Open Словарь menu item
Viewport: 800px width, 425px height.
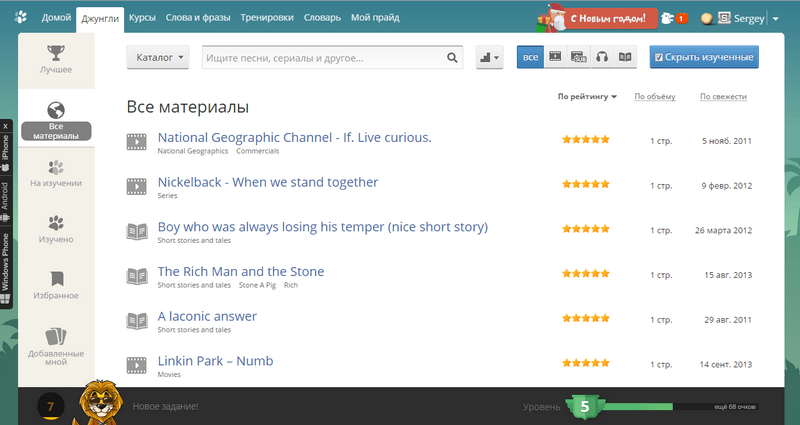pyautogui.click(x=322, y=17)
